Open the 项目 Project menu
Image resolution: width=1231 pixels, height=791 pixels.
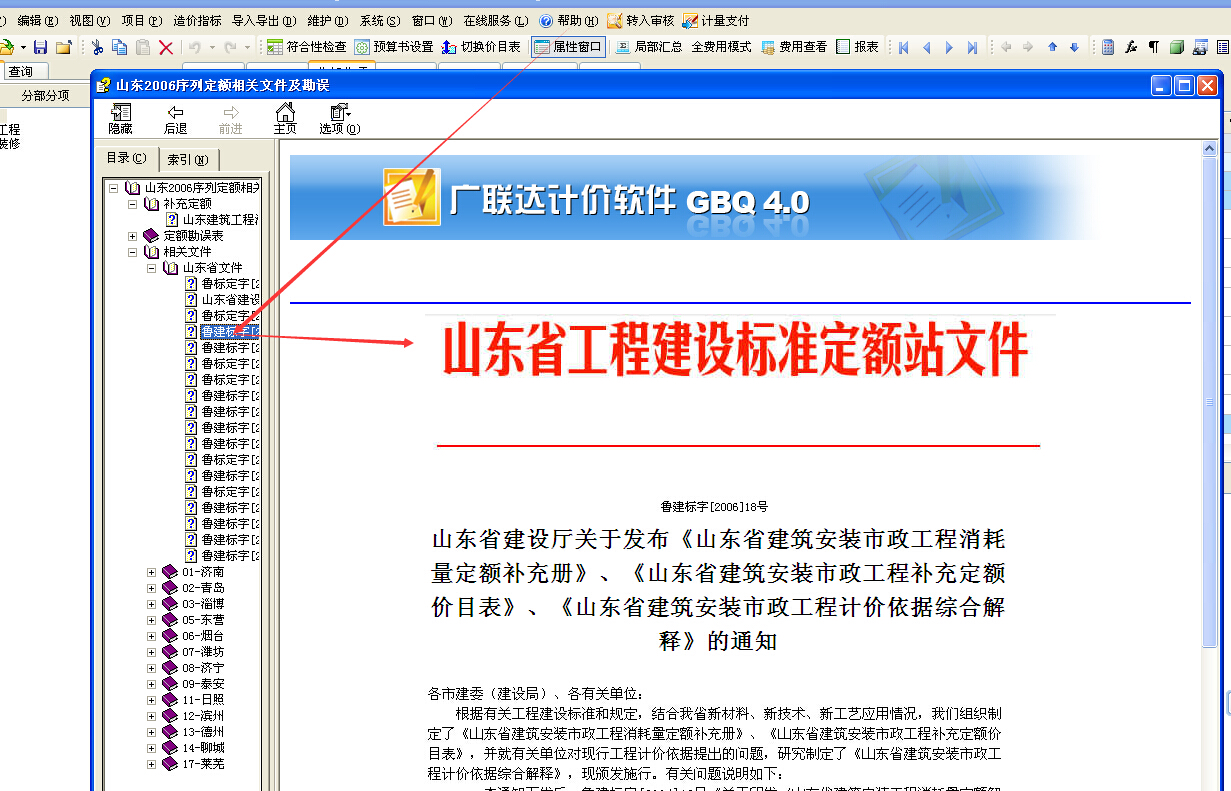click(142, 20)
